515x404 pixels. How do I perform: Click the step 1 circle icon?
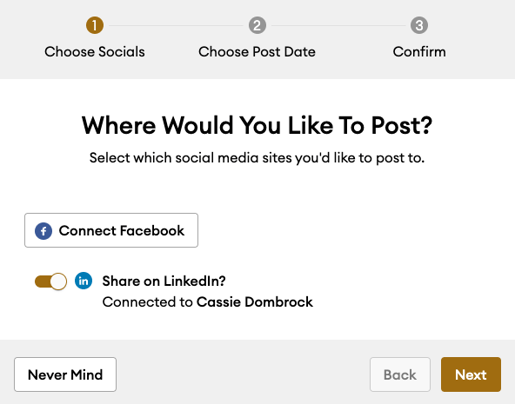pos(95,25)
